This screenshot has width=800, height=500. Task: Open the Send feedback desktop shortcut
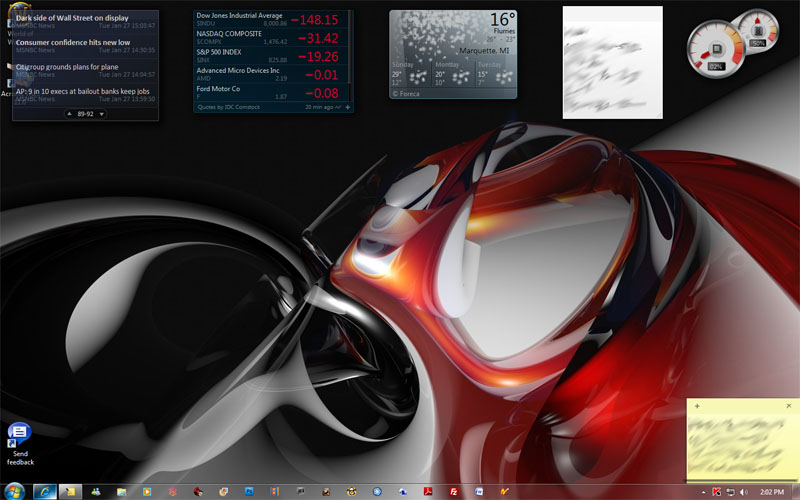(20, 434)
